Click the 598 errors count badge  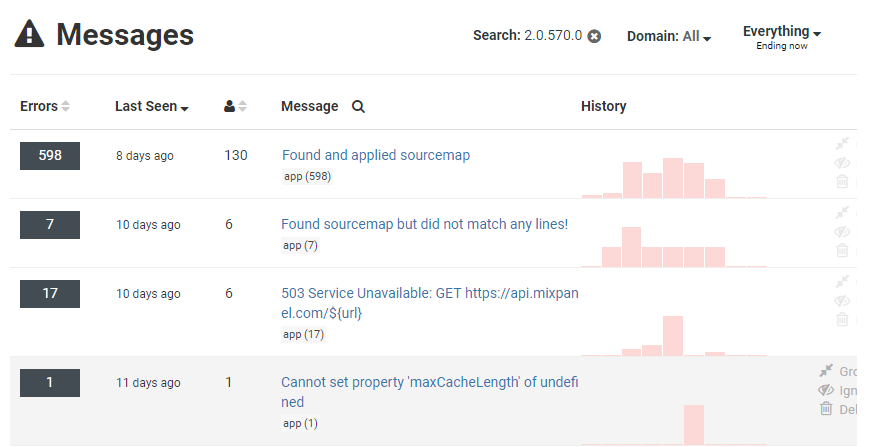click(50, 156)
